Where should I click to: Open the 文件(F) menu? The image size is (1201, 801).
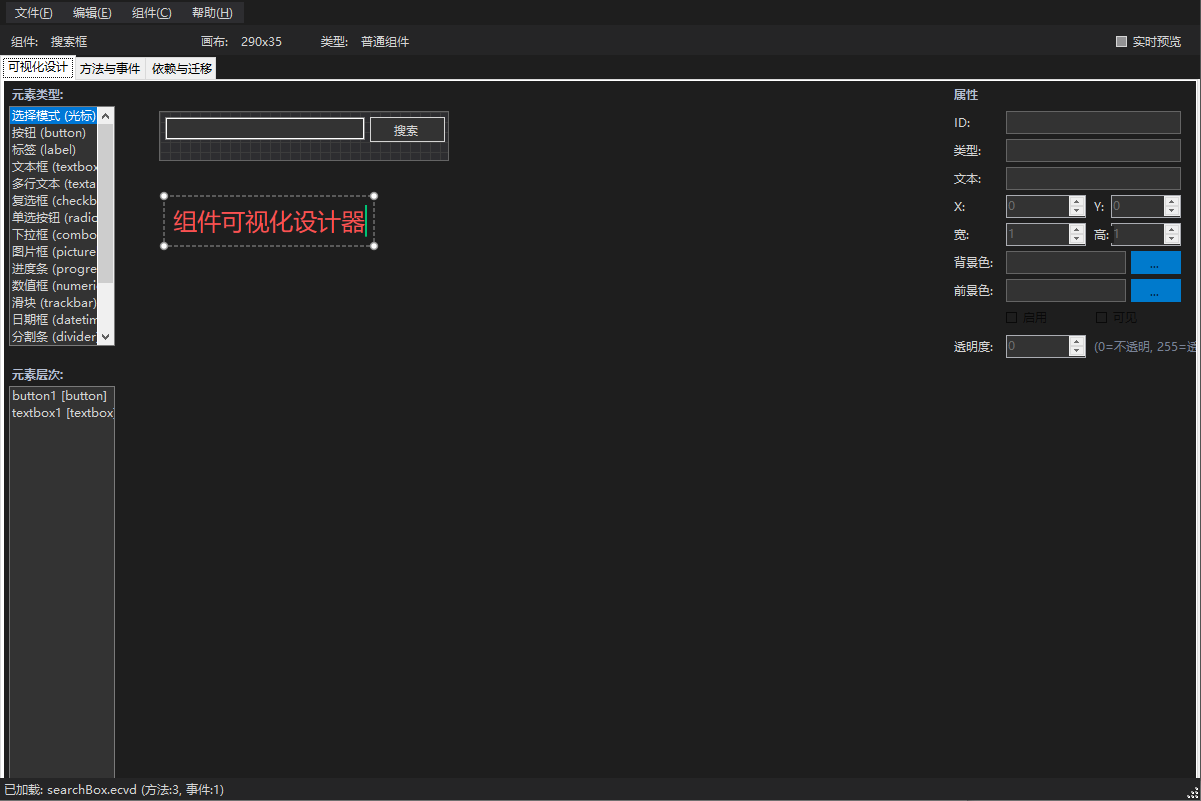pos(34,13)
